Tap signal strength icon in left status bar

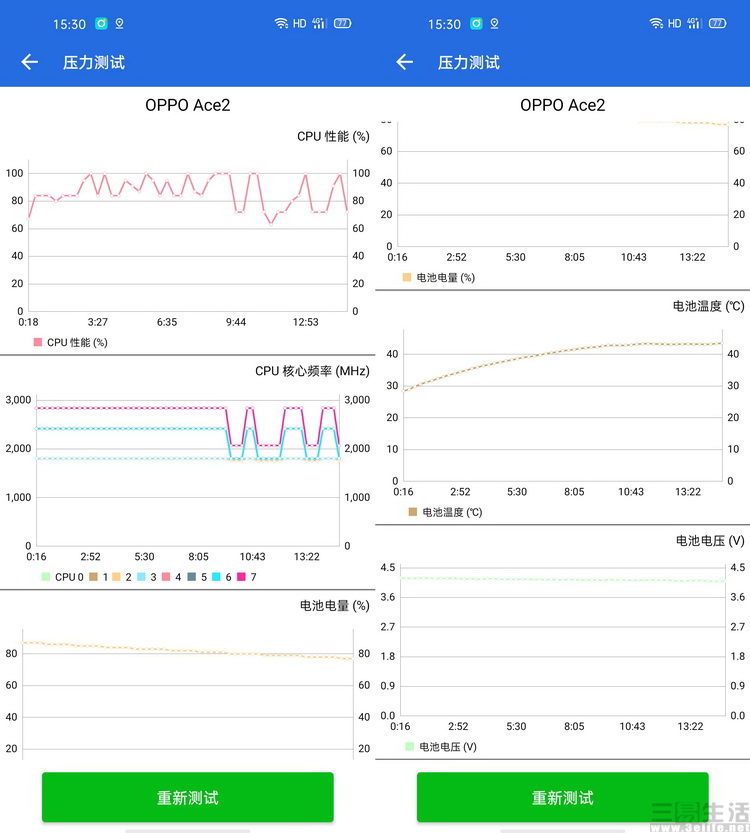pos(319,23)
